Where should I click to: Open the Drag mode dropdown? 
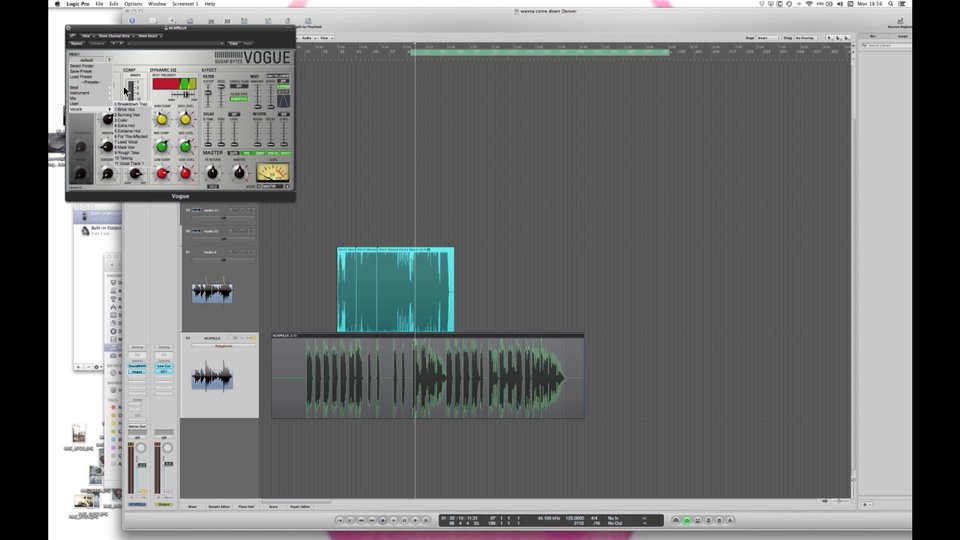806,38
